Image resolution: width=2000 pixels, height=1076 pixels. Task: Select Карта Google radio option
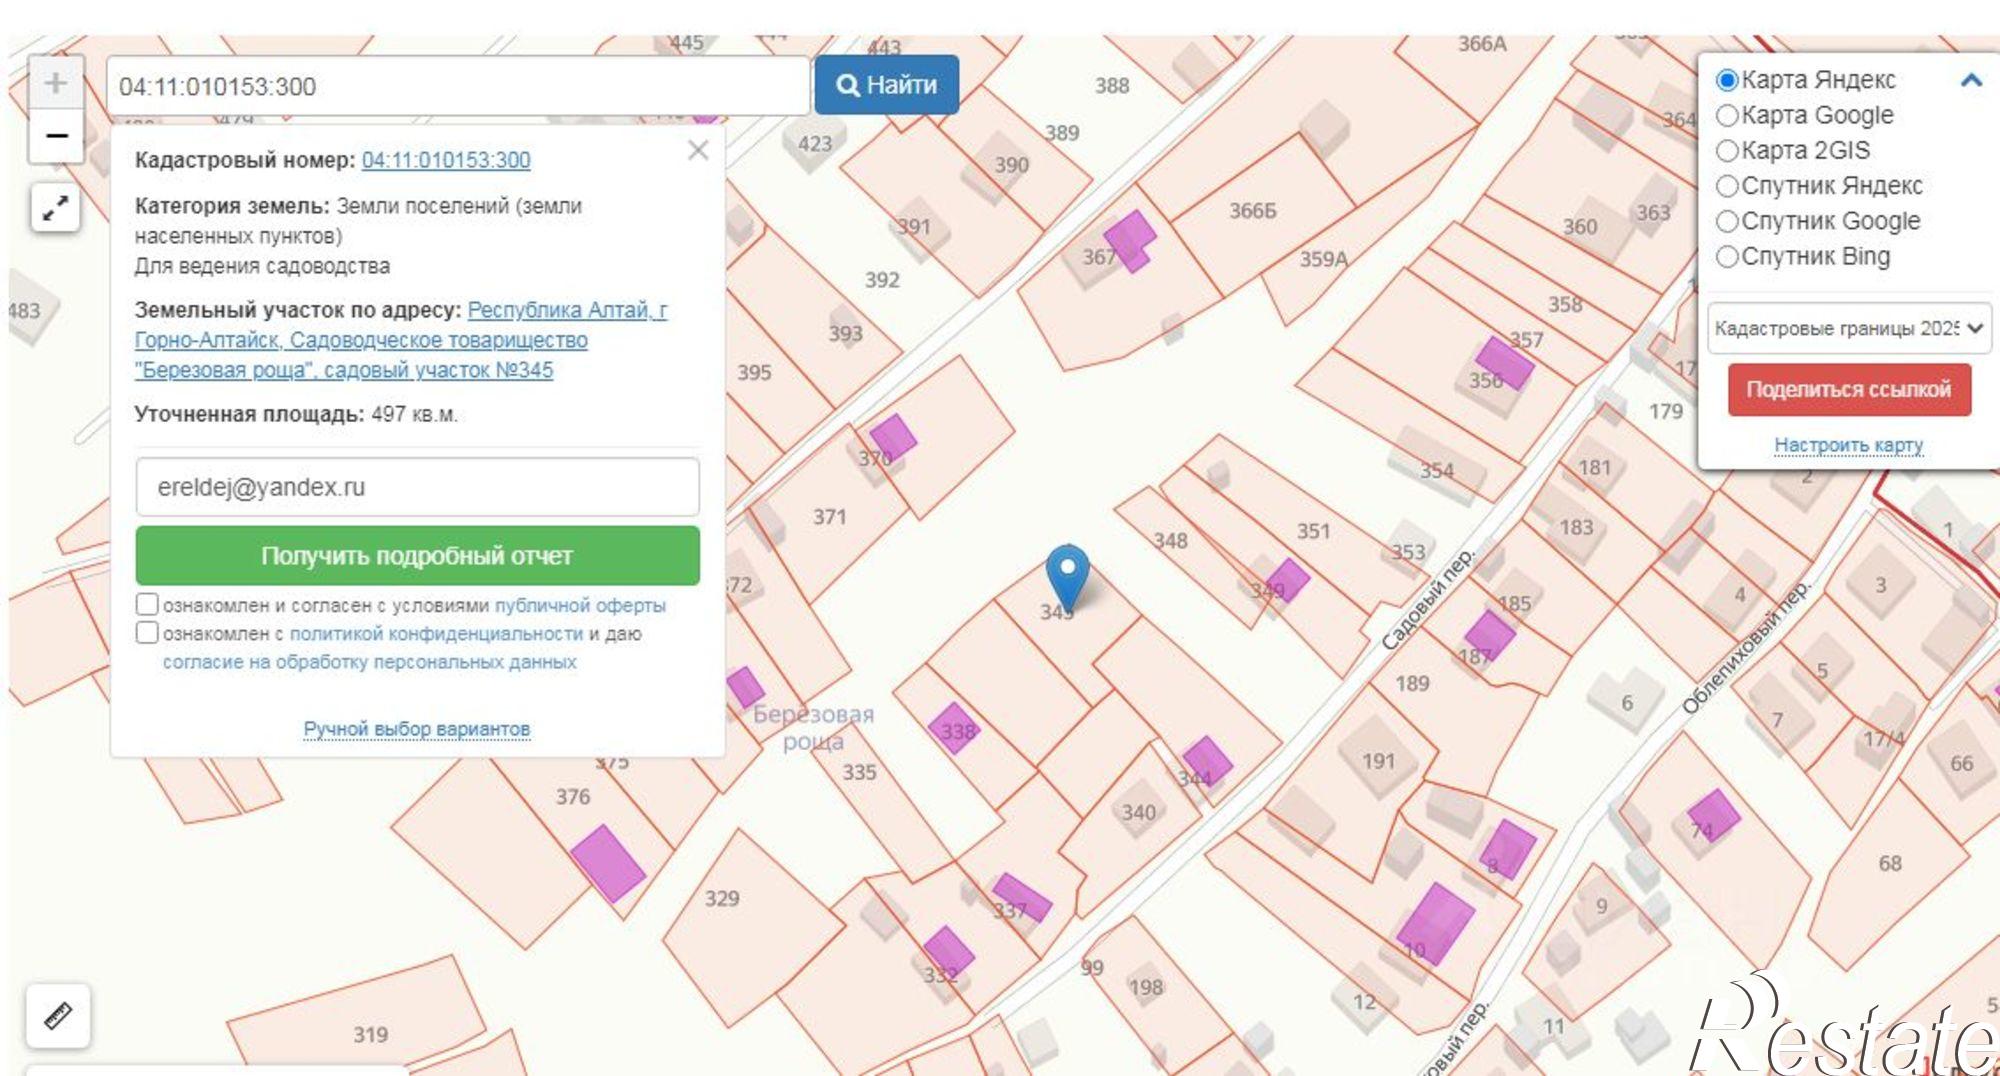point(1727,116)
